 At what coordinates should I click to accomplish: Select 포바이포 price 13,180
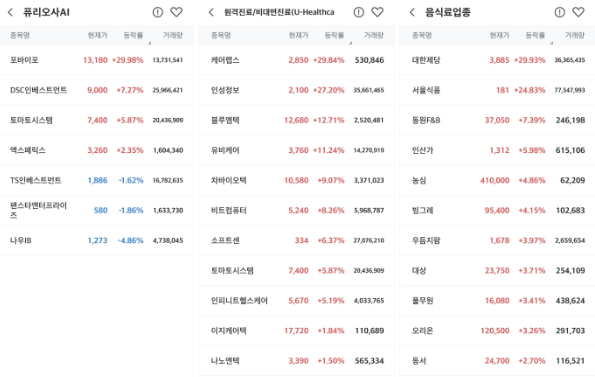click(x=95, y=60)
